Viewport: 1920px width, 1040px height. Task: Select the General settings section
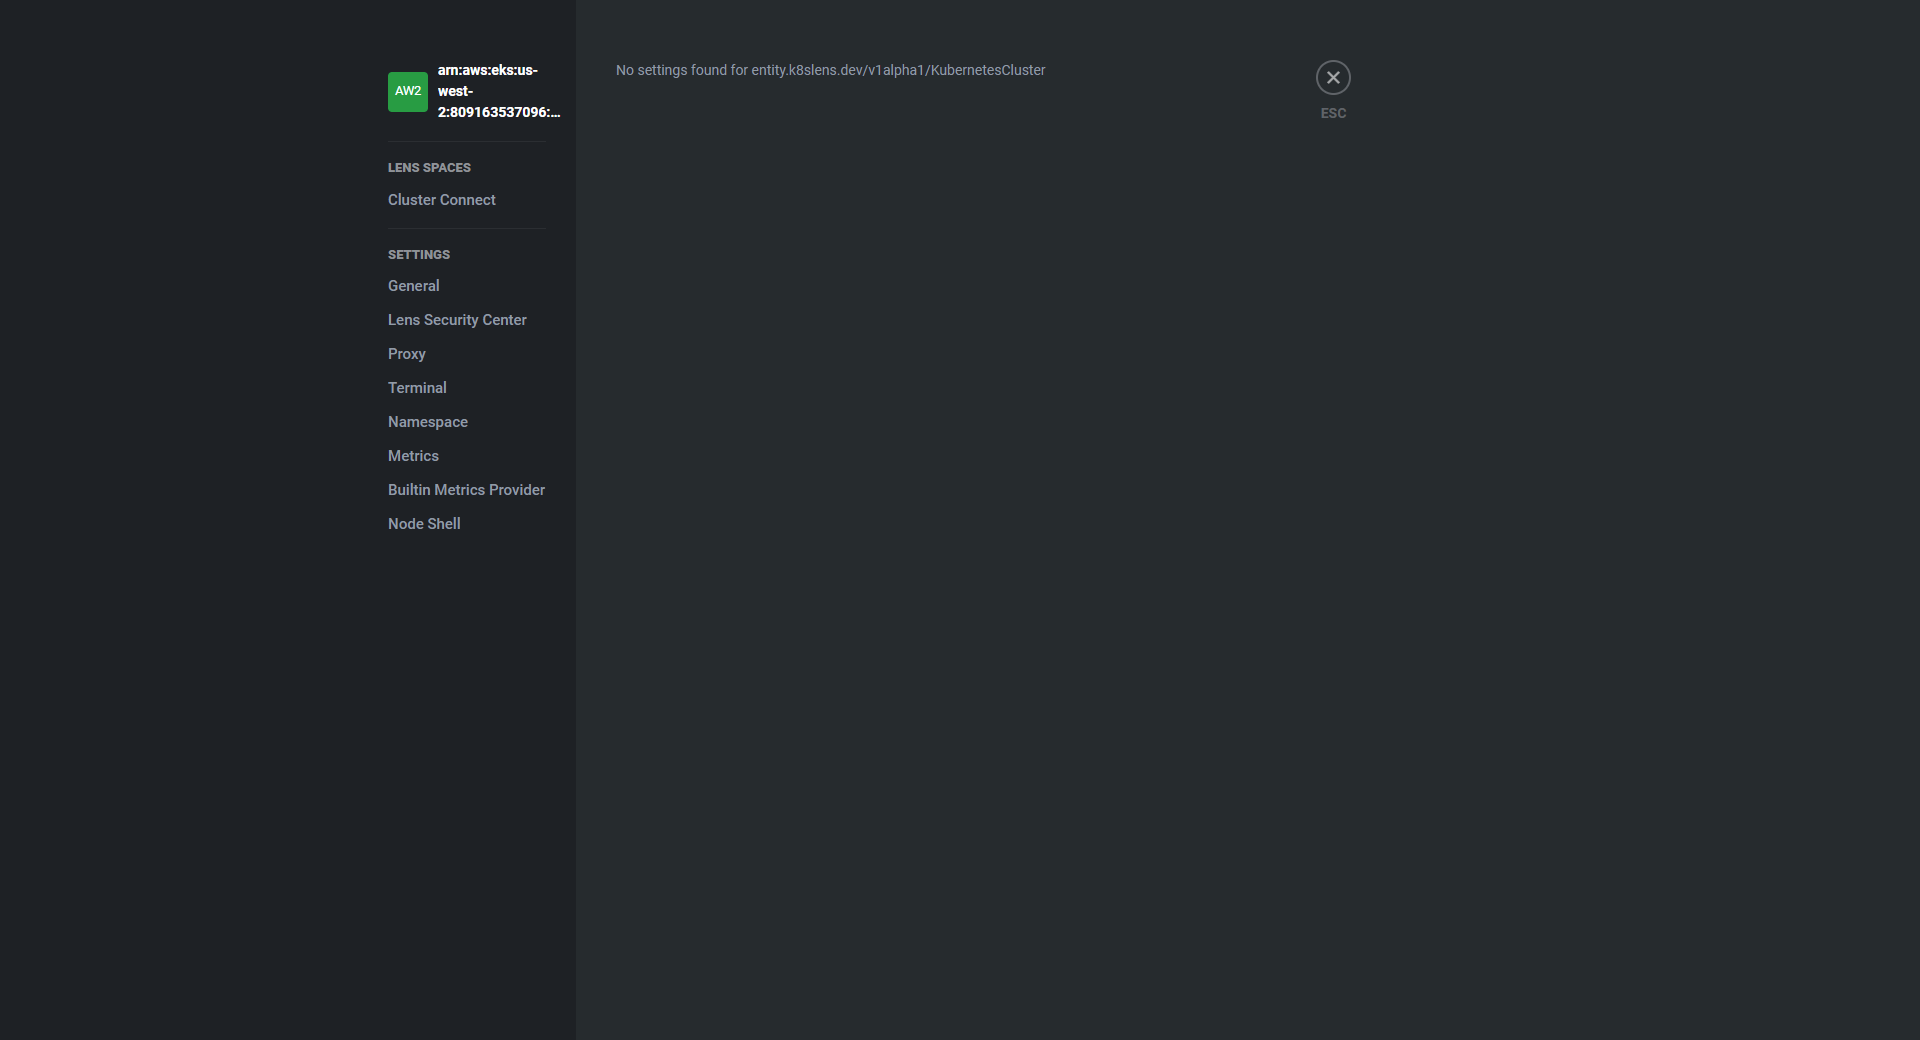(413, 286)
